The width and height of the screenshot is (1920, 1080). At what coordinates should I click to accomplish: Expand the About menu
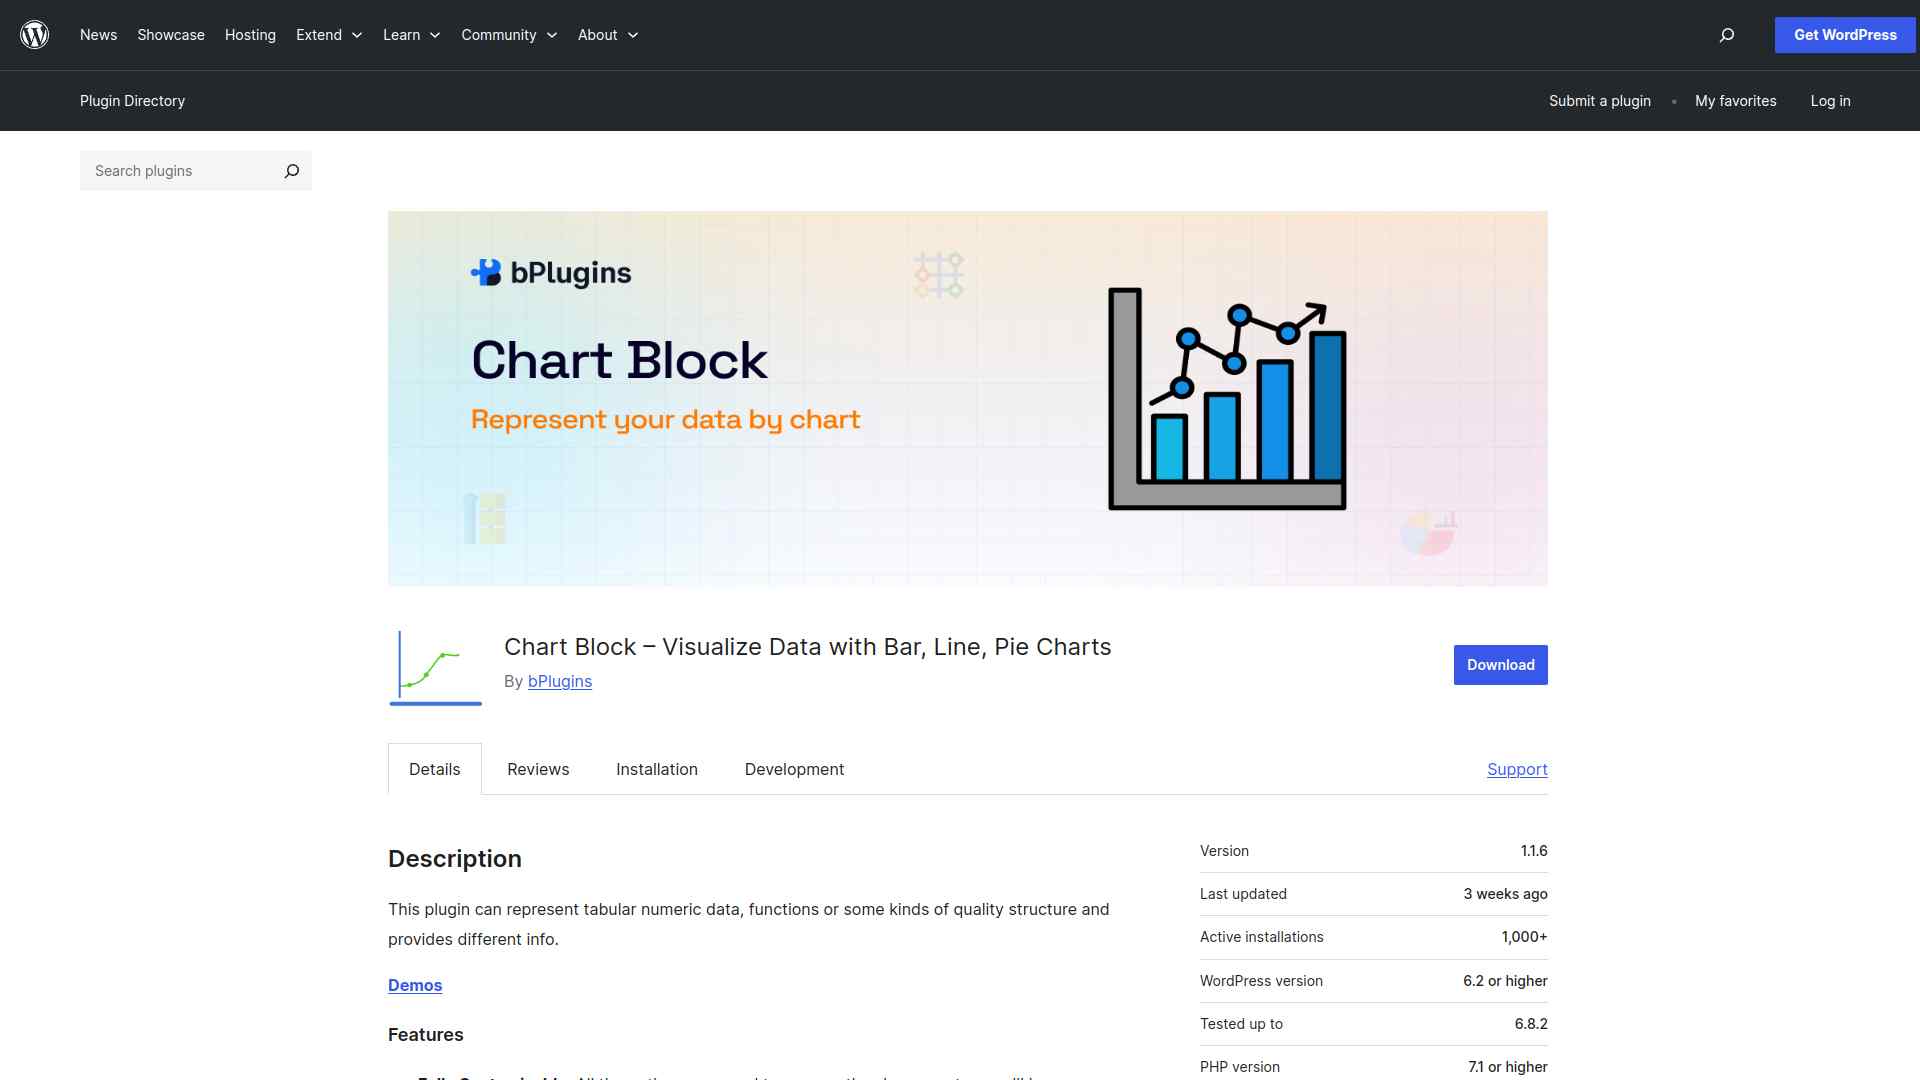coord(608,35)
